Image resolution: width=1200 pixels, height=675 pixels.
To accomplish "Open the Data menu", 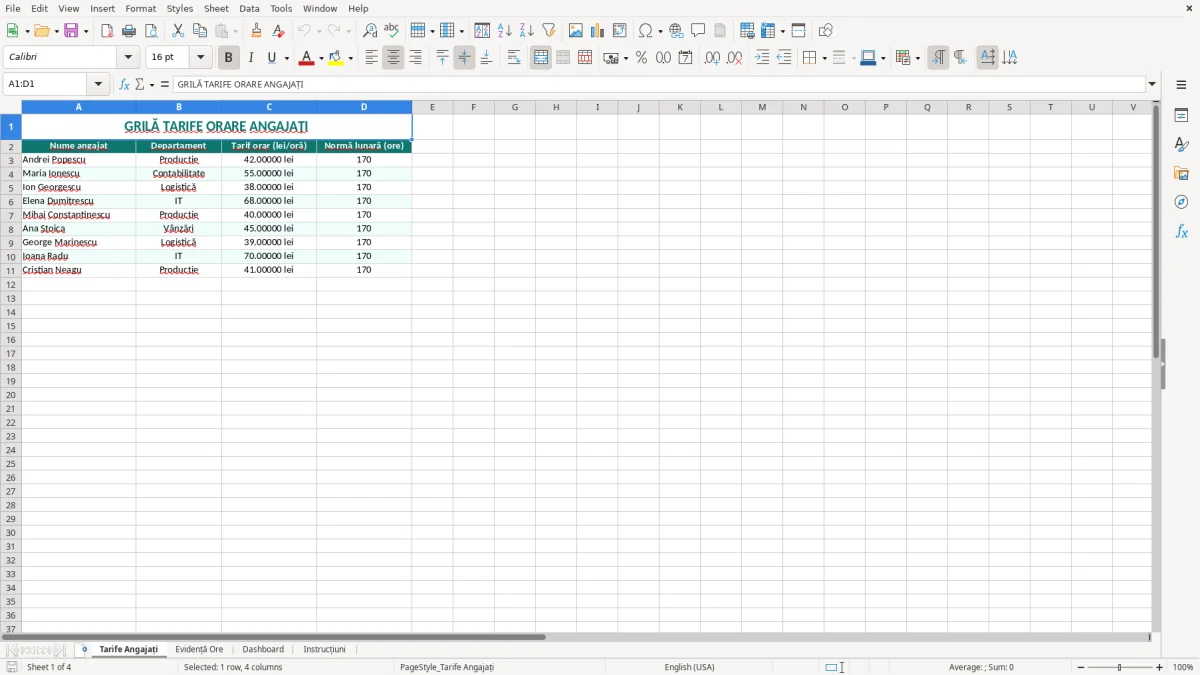I will 249,8.
